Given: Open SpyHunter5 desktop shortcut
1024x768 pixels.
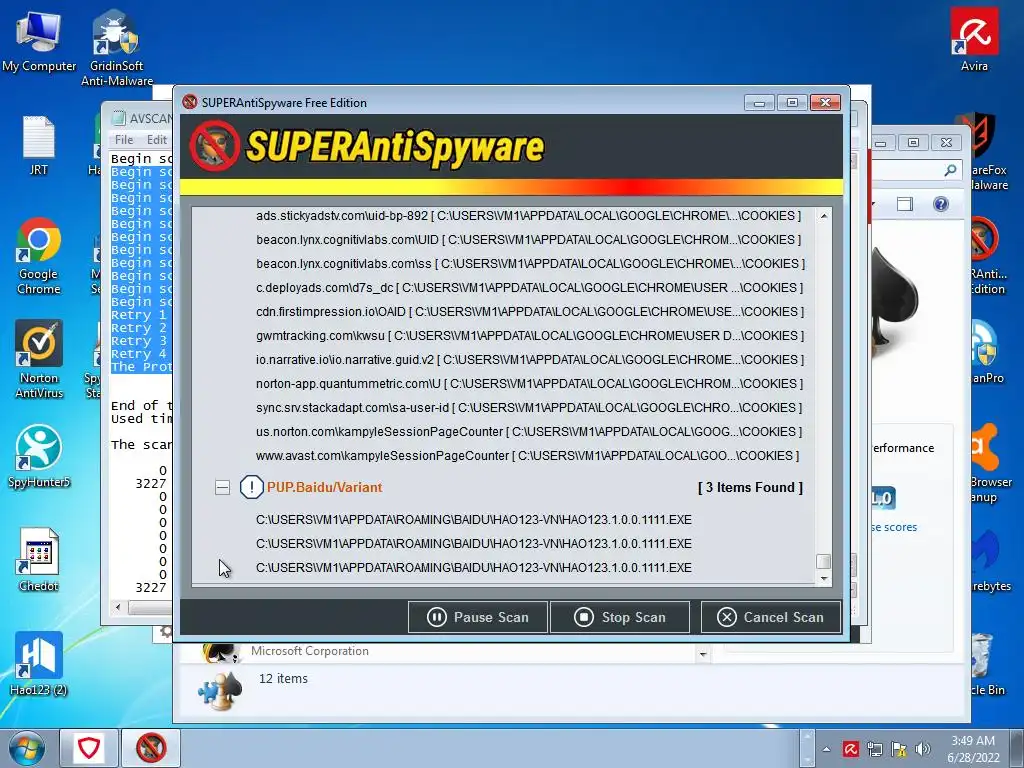Looking at the screenshot, I should [x=39, y=456].
